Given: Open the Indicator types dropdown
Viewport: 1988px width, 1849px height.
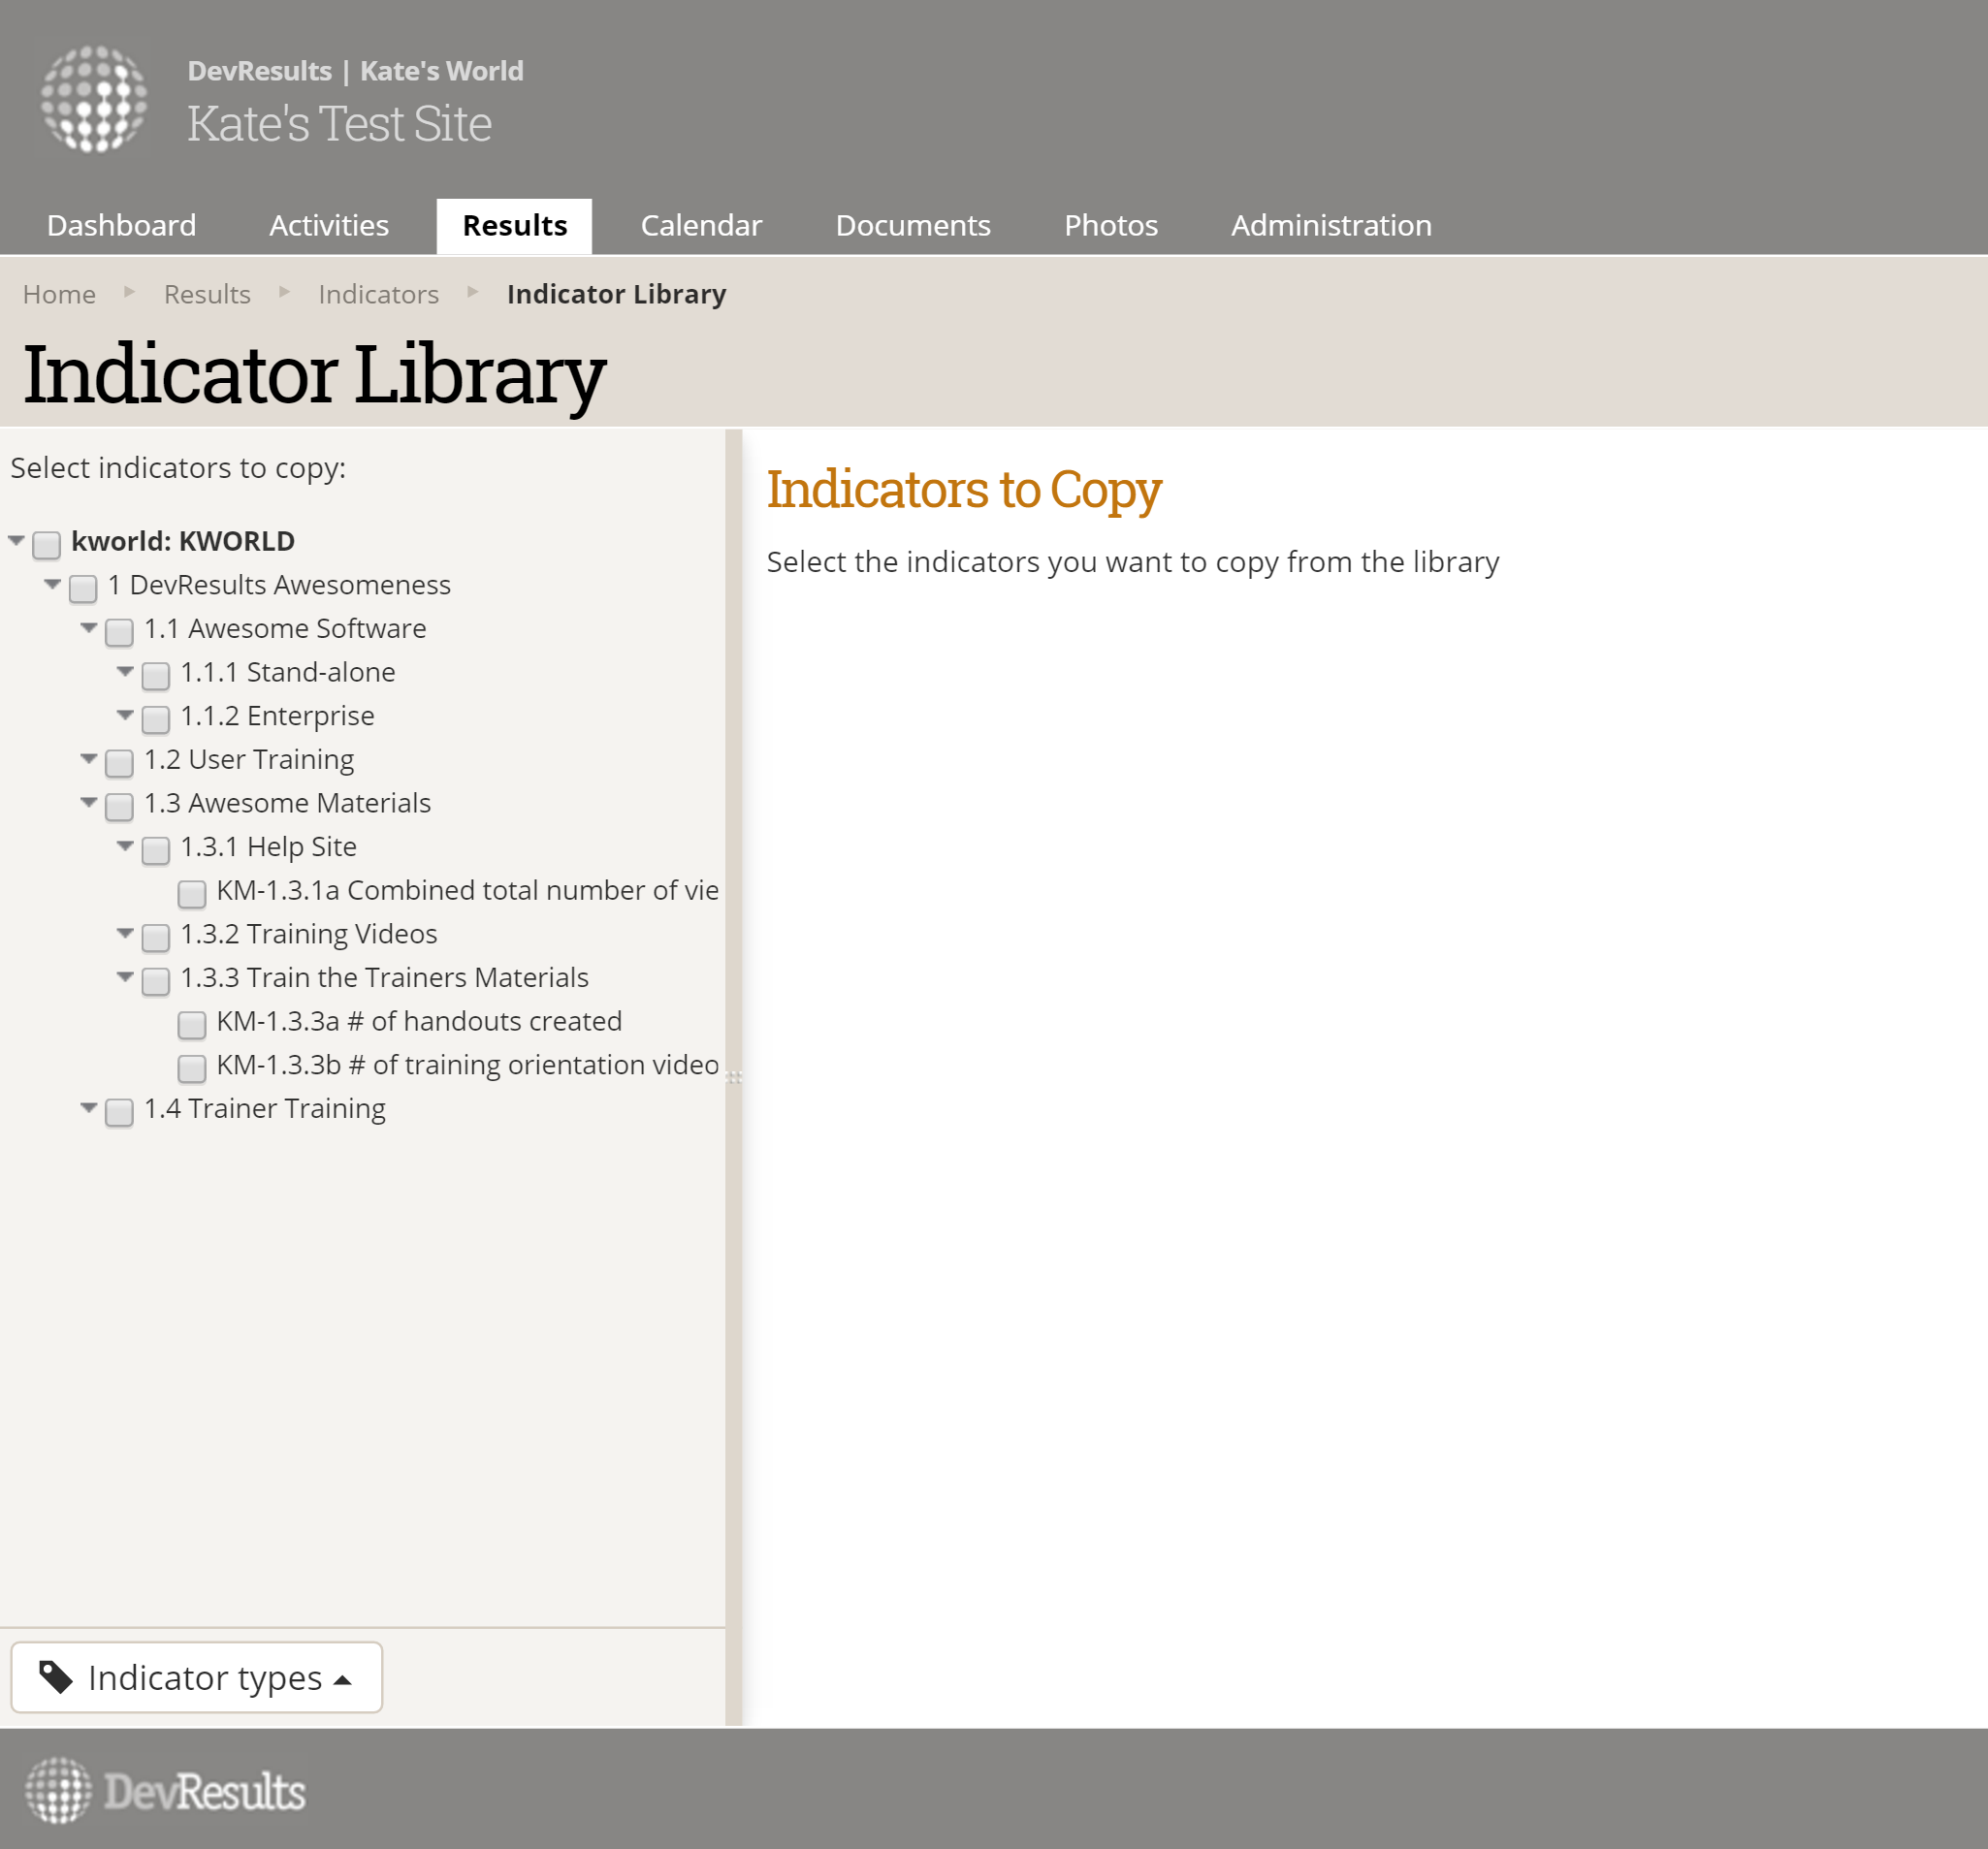Looking at the screenshot, I should (x=197, y=1677).
